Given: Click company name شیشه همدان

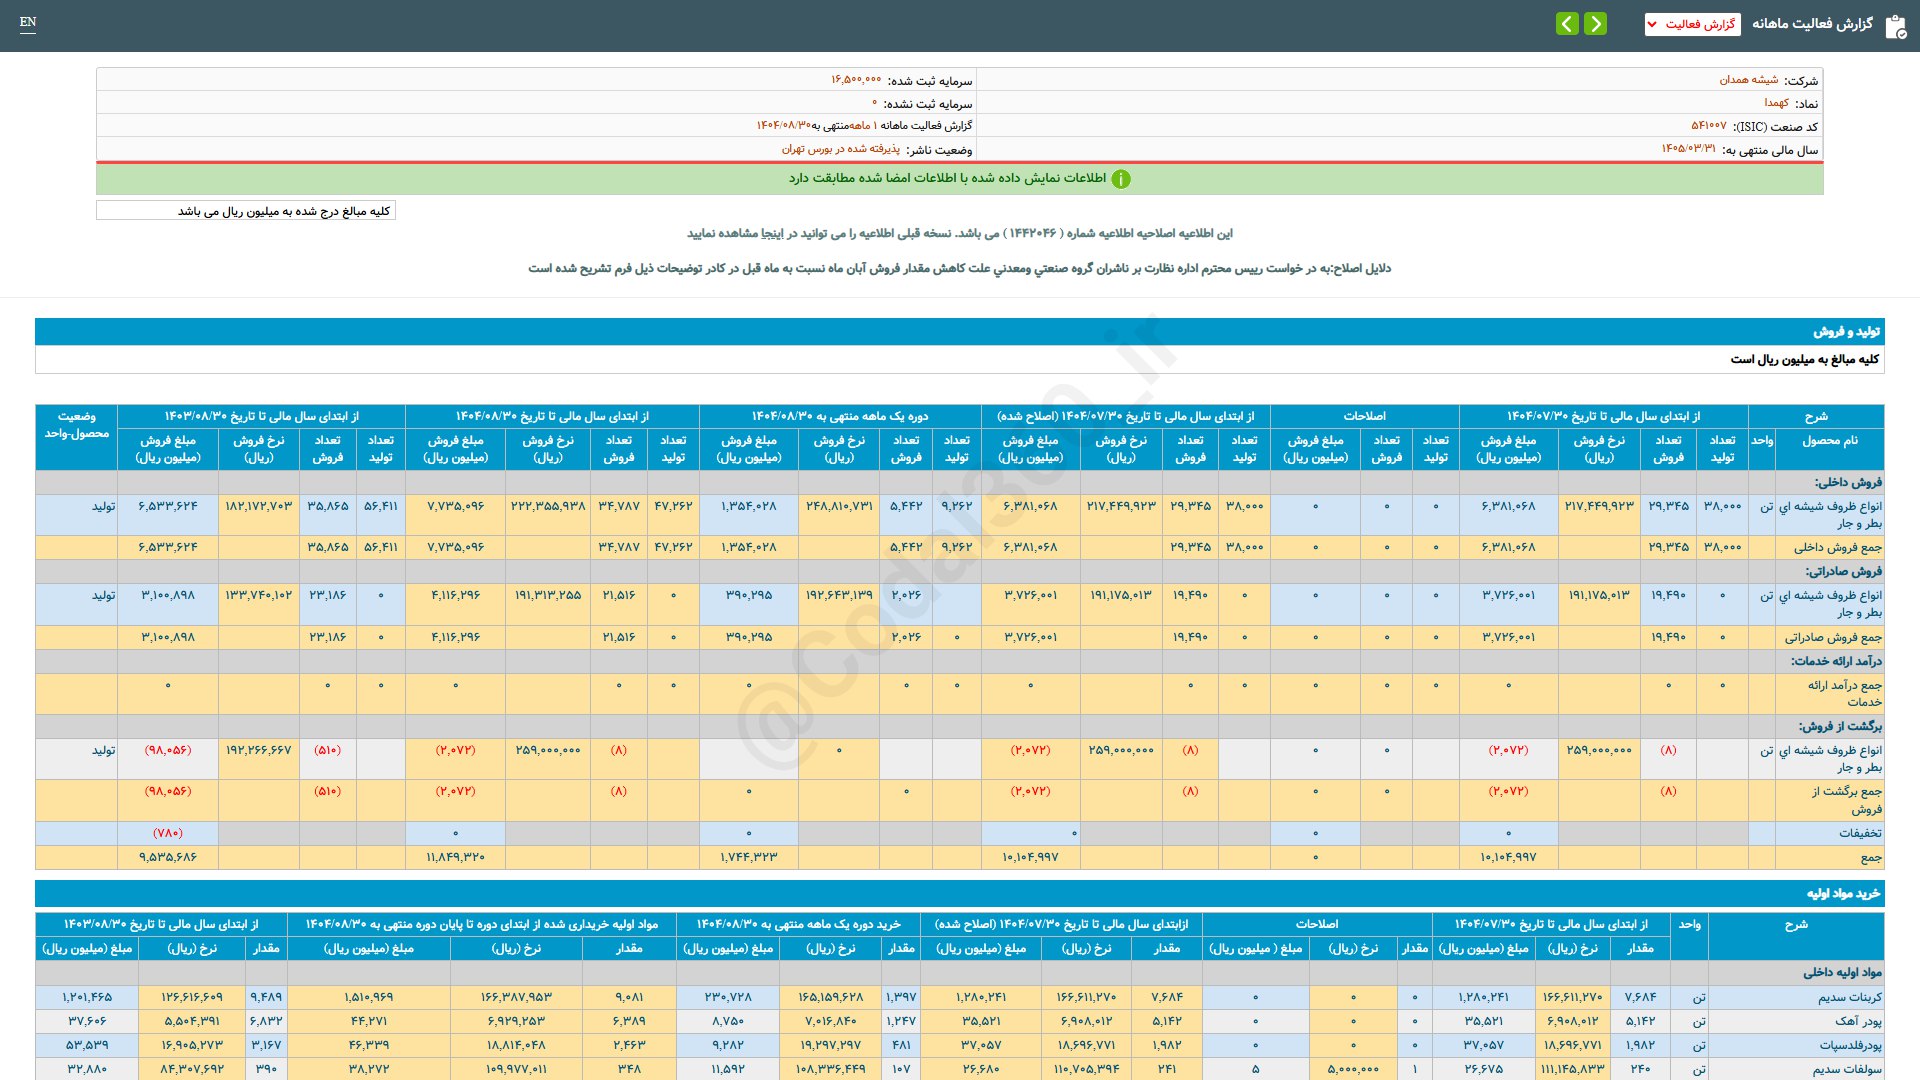Looking at the screenshot, I should click(x=1748, y=80).
